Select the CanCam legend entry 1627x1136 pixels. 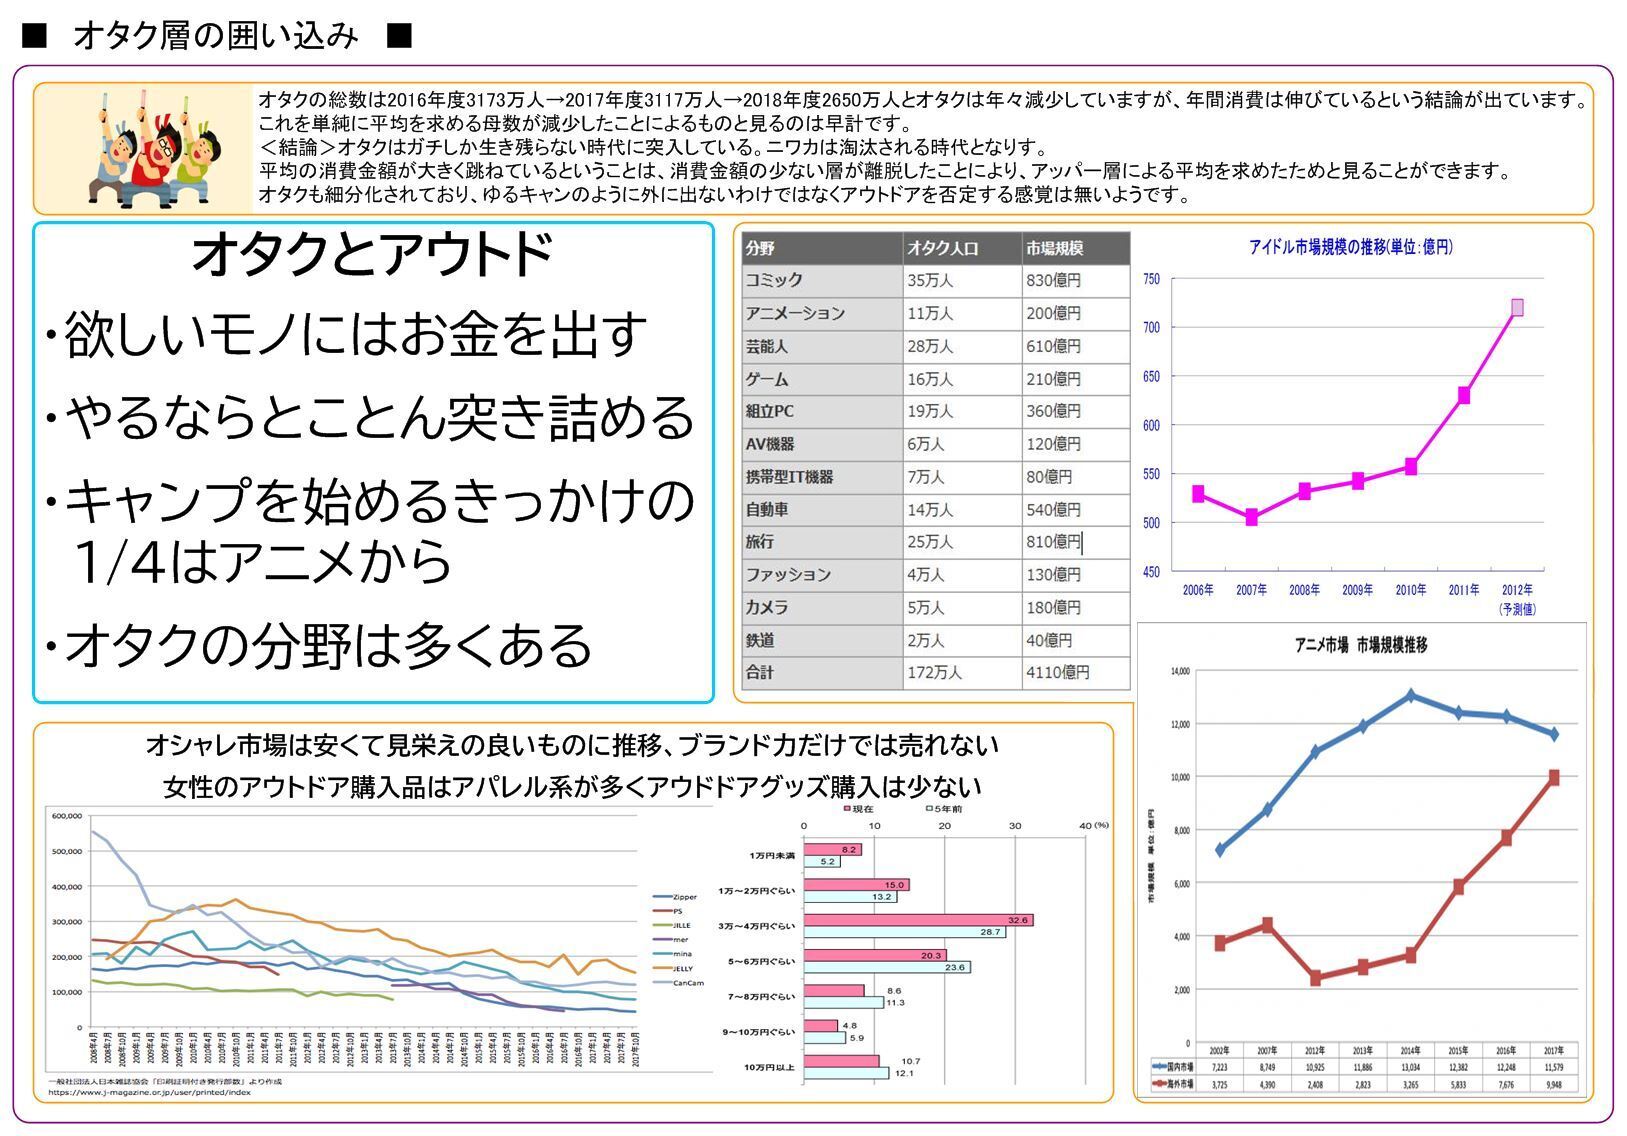click(688, 983)
